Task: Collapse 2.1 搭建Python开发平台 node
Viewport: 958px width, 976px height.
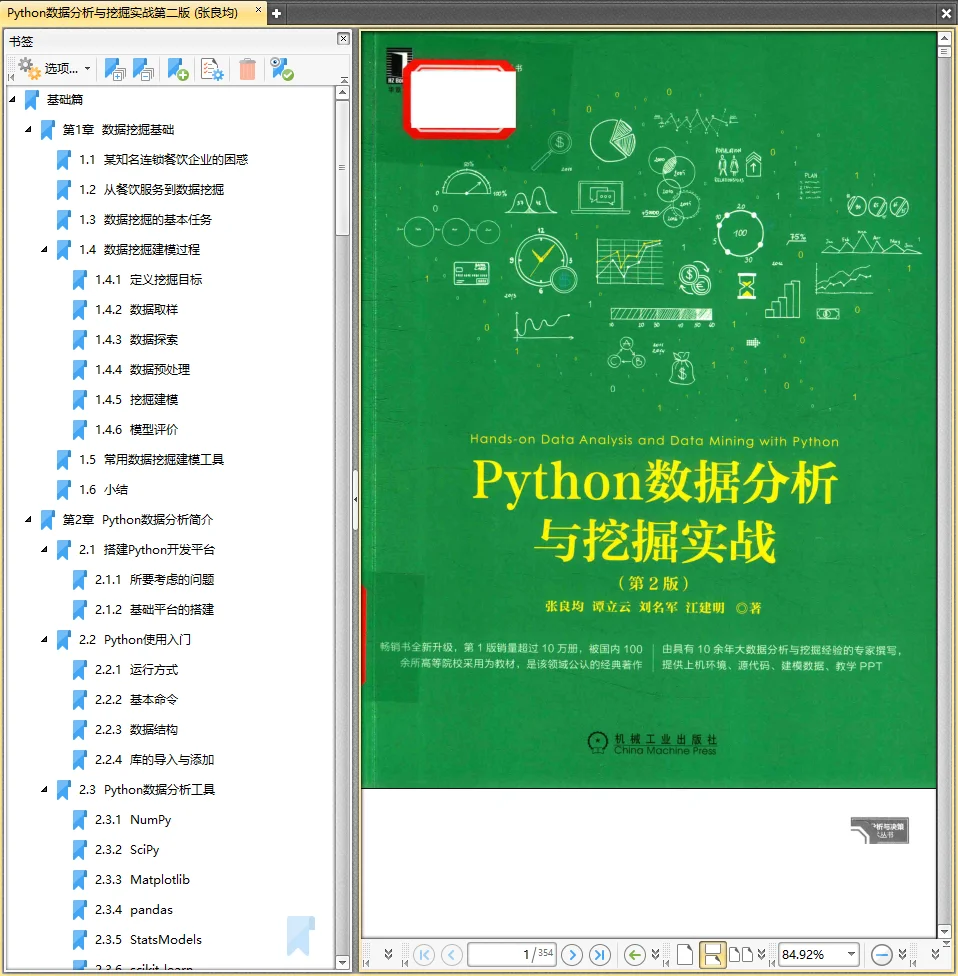Action: (44, 550)
